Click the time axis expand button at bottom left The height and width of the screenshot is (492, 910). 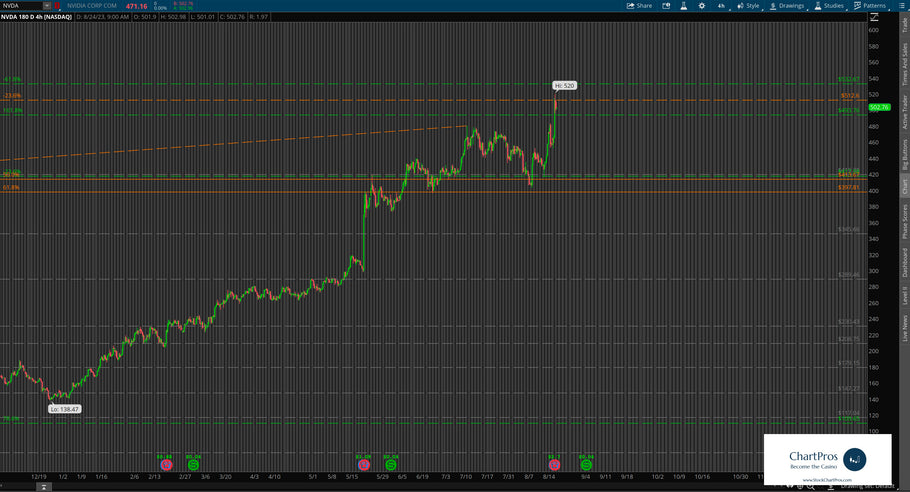[44, 487]
